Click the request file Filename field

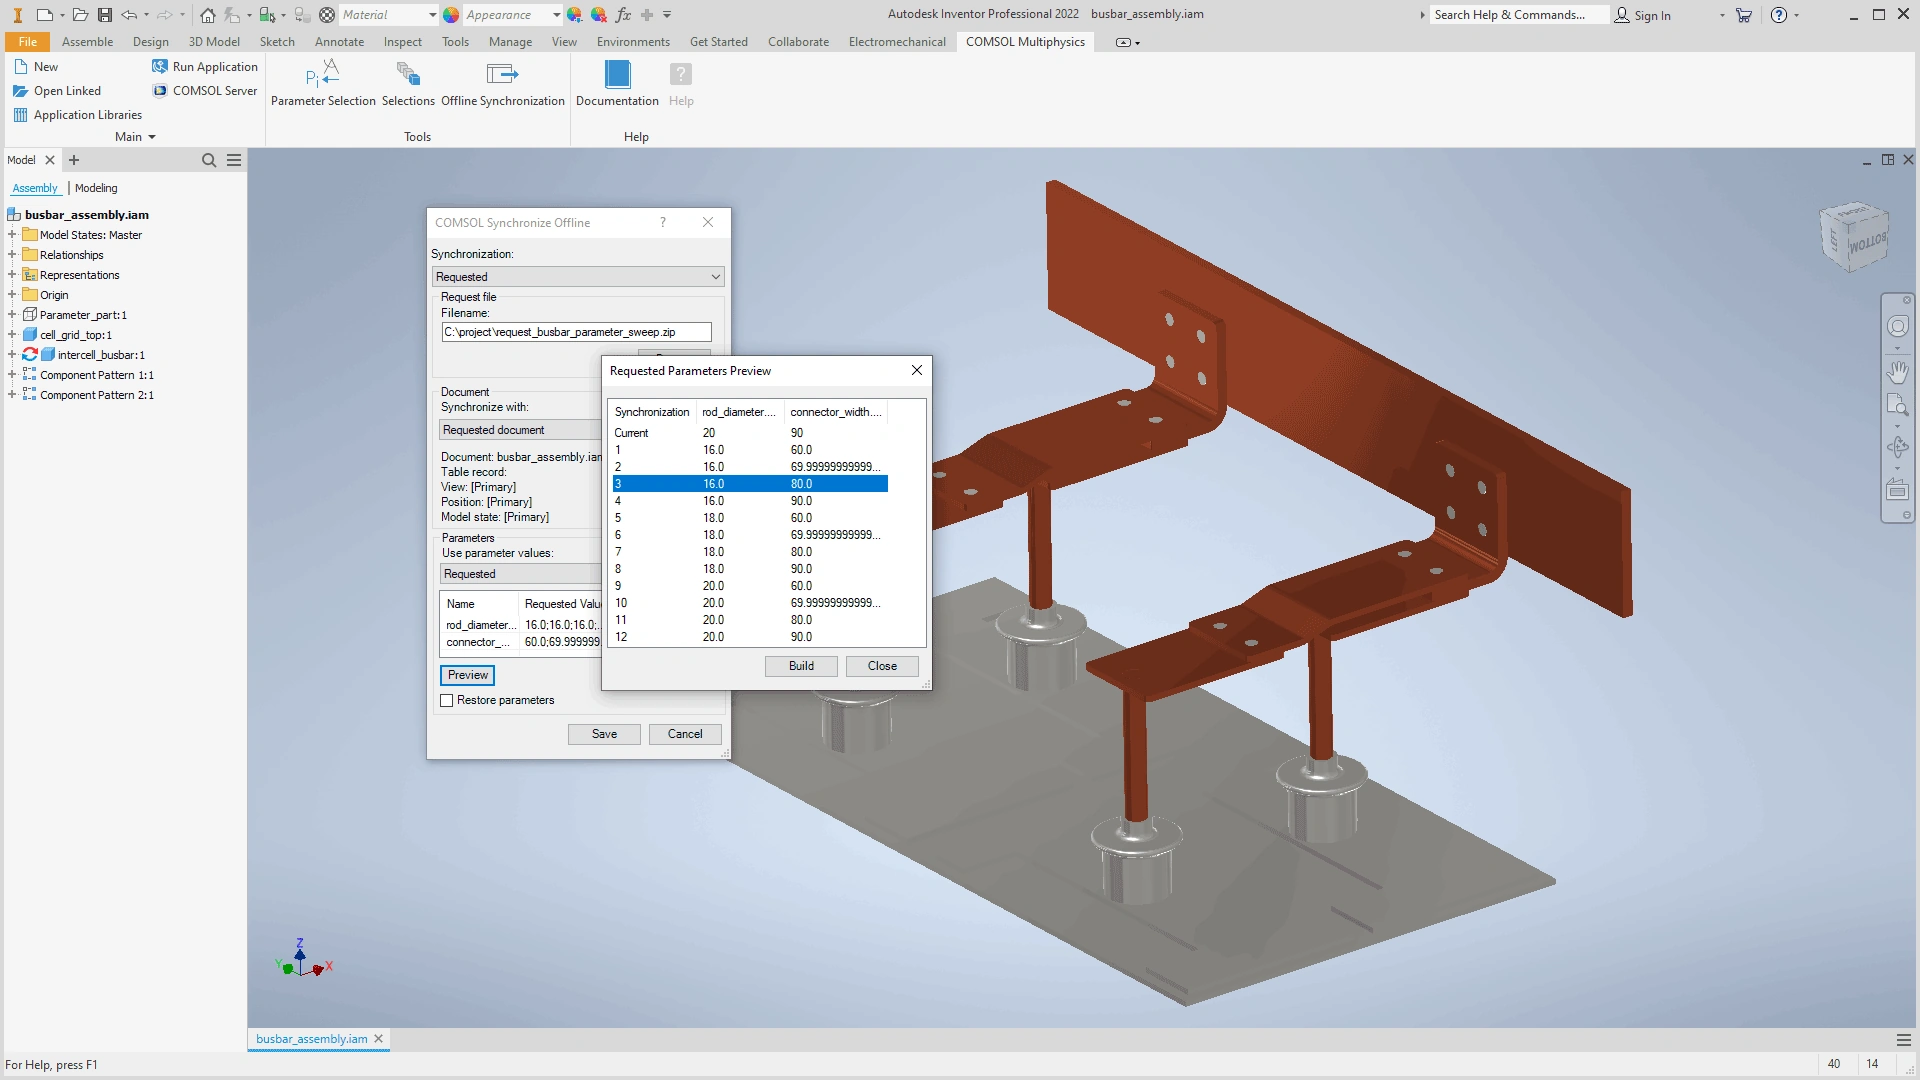pos(576,332)
